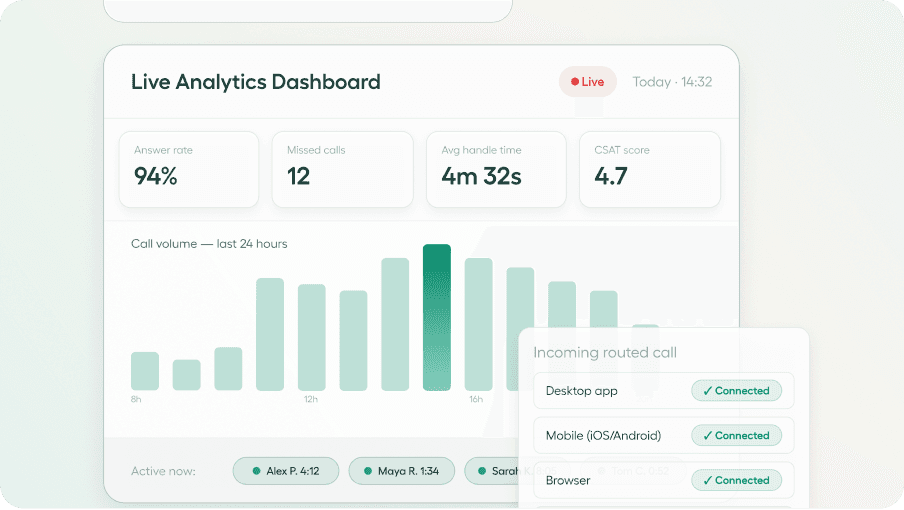Select the chart bar above the 16h label
Image resolution: width=904 pixels, height=510 pixels.
click(x=479, y=324)
